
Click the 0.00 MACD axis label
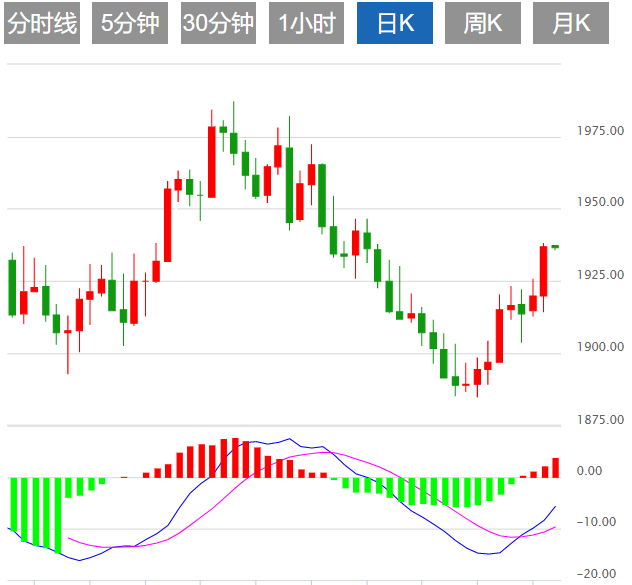pyautogui.click(x=589, y=470)
